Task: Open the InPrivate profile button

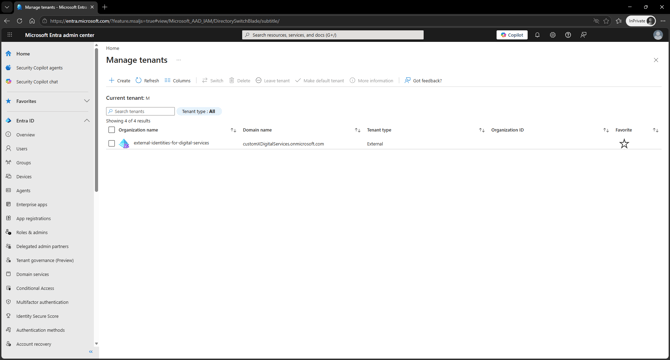Action: click(x=641, y=21)
